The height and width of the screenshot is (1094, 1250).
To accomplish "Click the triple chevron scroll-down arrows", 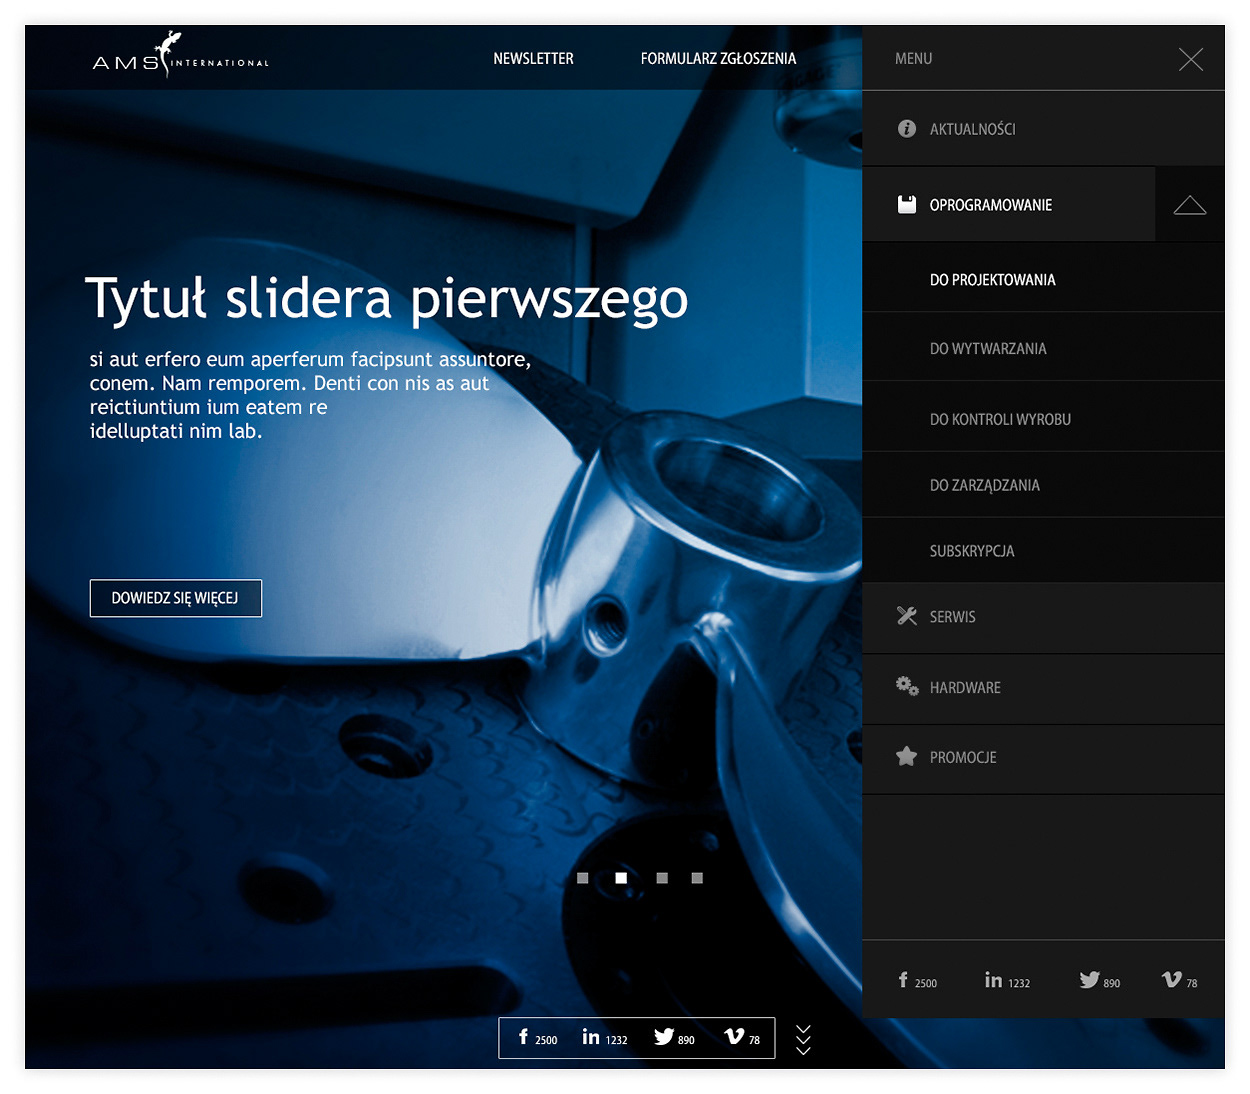I will tap(803, 1040).
